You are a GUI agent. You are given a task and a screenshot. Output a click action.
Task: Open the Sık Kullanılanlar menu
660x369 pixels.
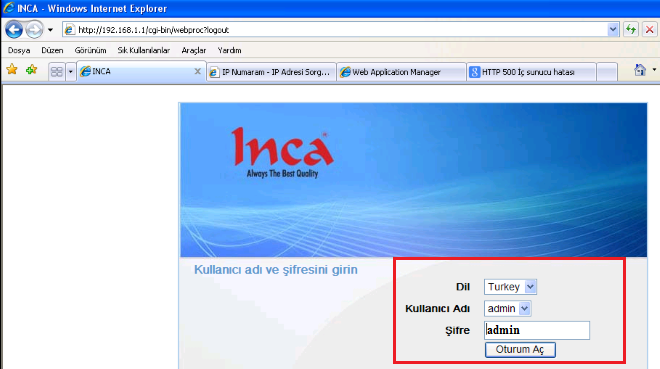point(144,50)
